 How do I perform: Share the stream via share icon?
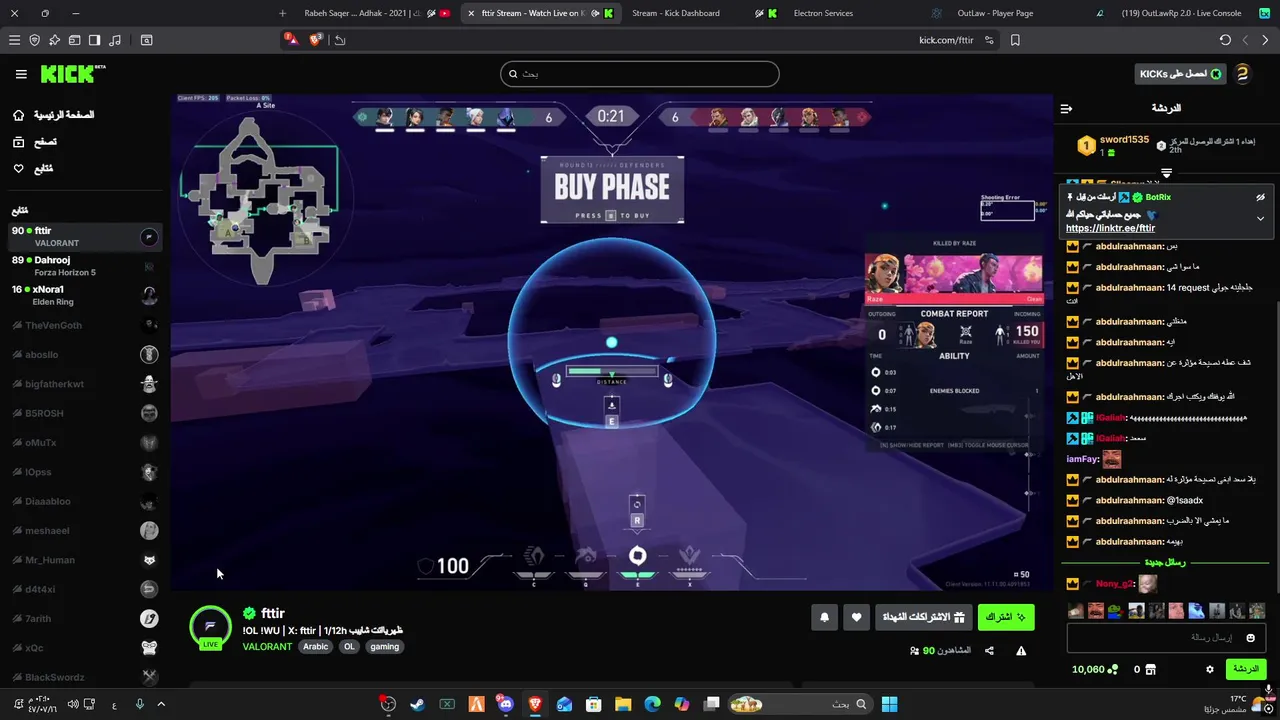[989, 651]
